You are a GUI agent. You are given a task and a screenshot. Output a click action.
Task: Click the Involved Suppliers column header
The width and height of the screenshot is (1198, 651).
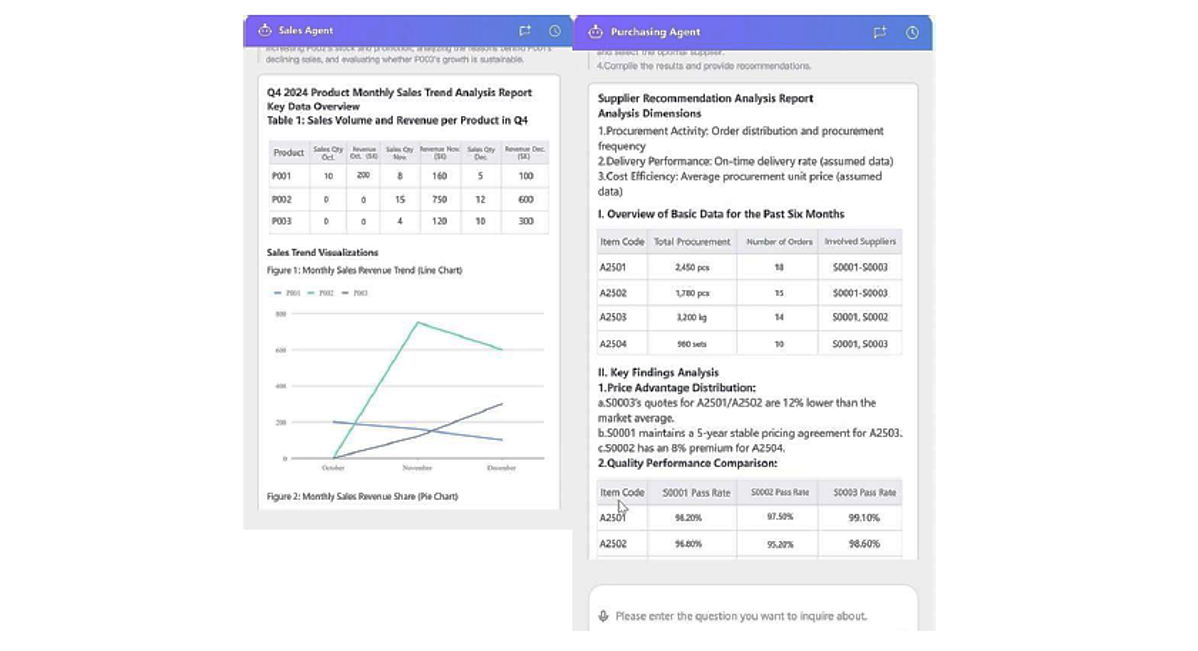click(860, 242)
